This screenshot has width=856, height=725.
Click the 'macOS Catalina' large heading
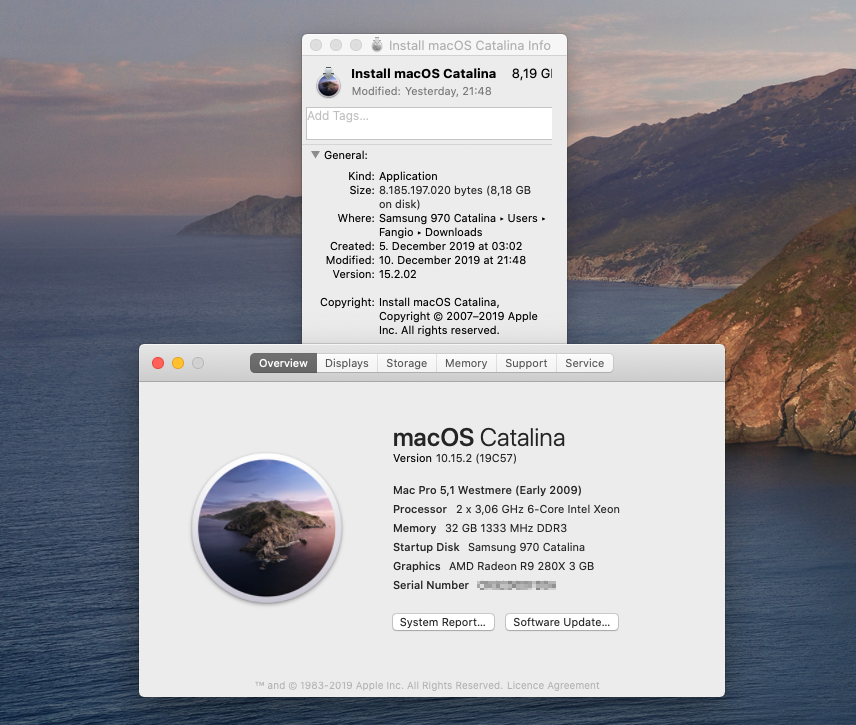coord(479,438)
